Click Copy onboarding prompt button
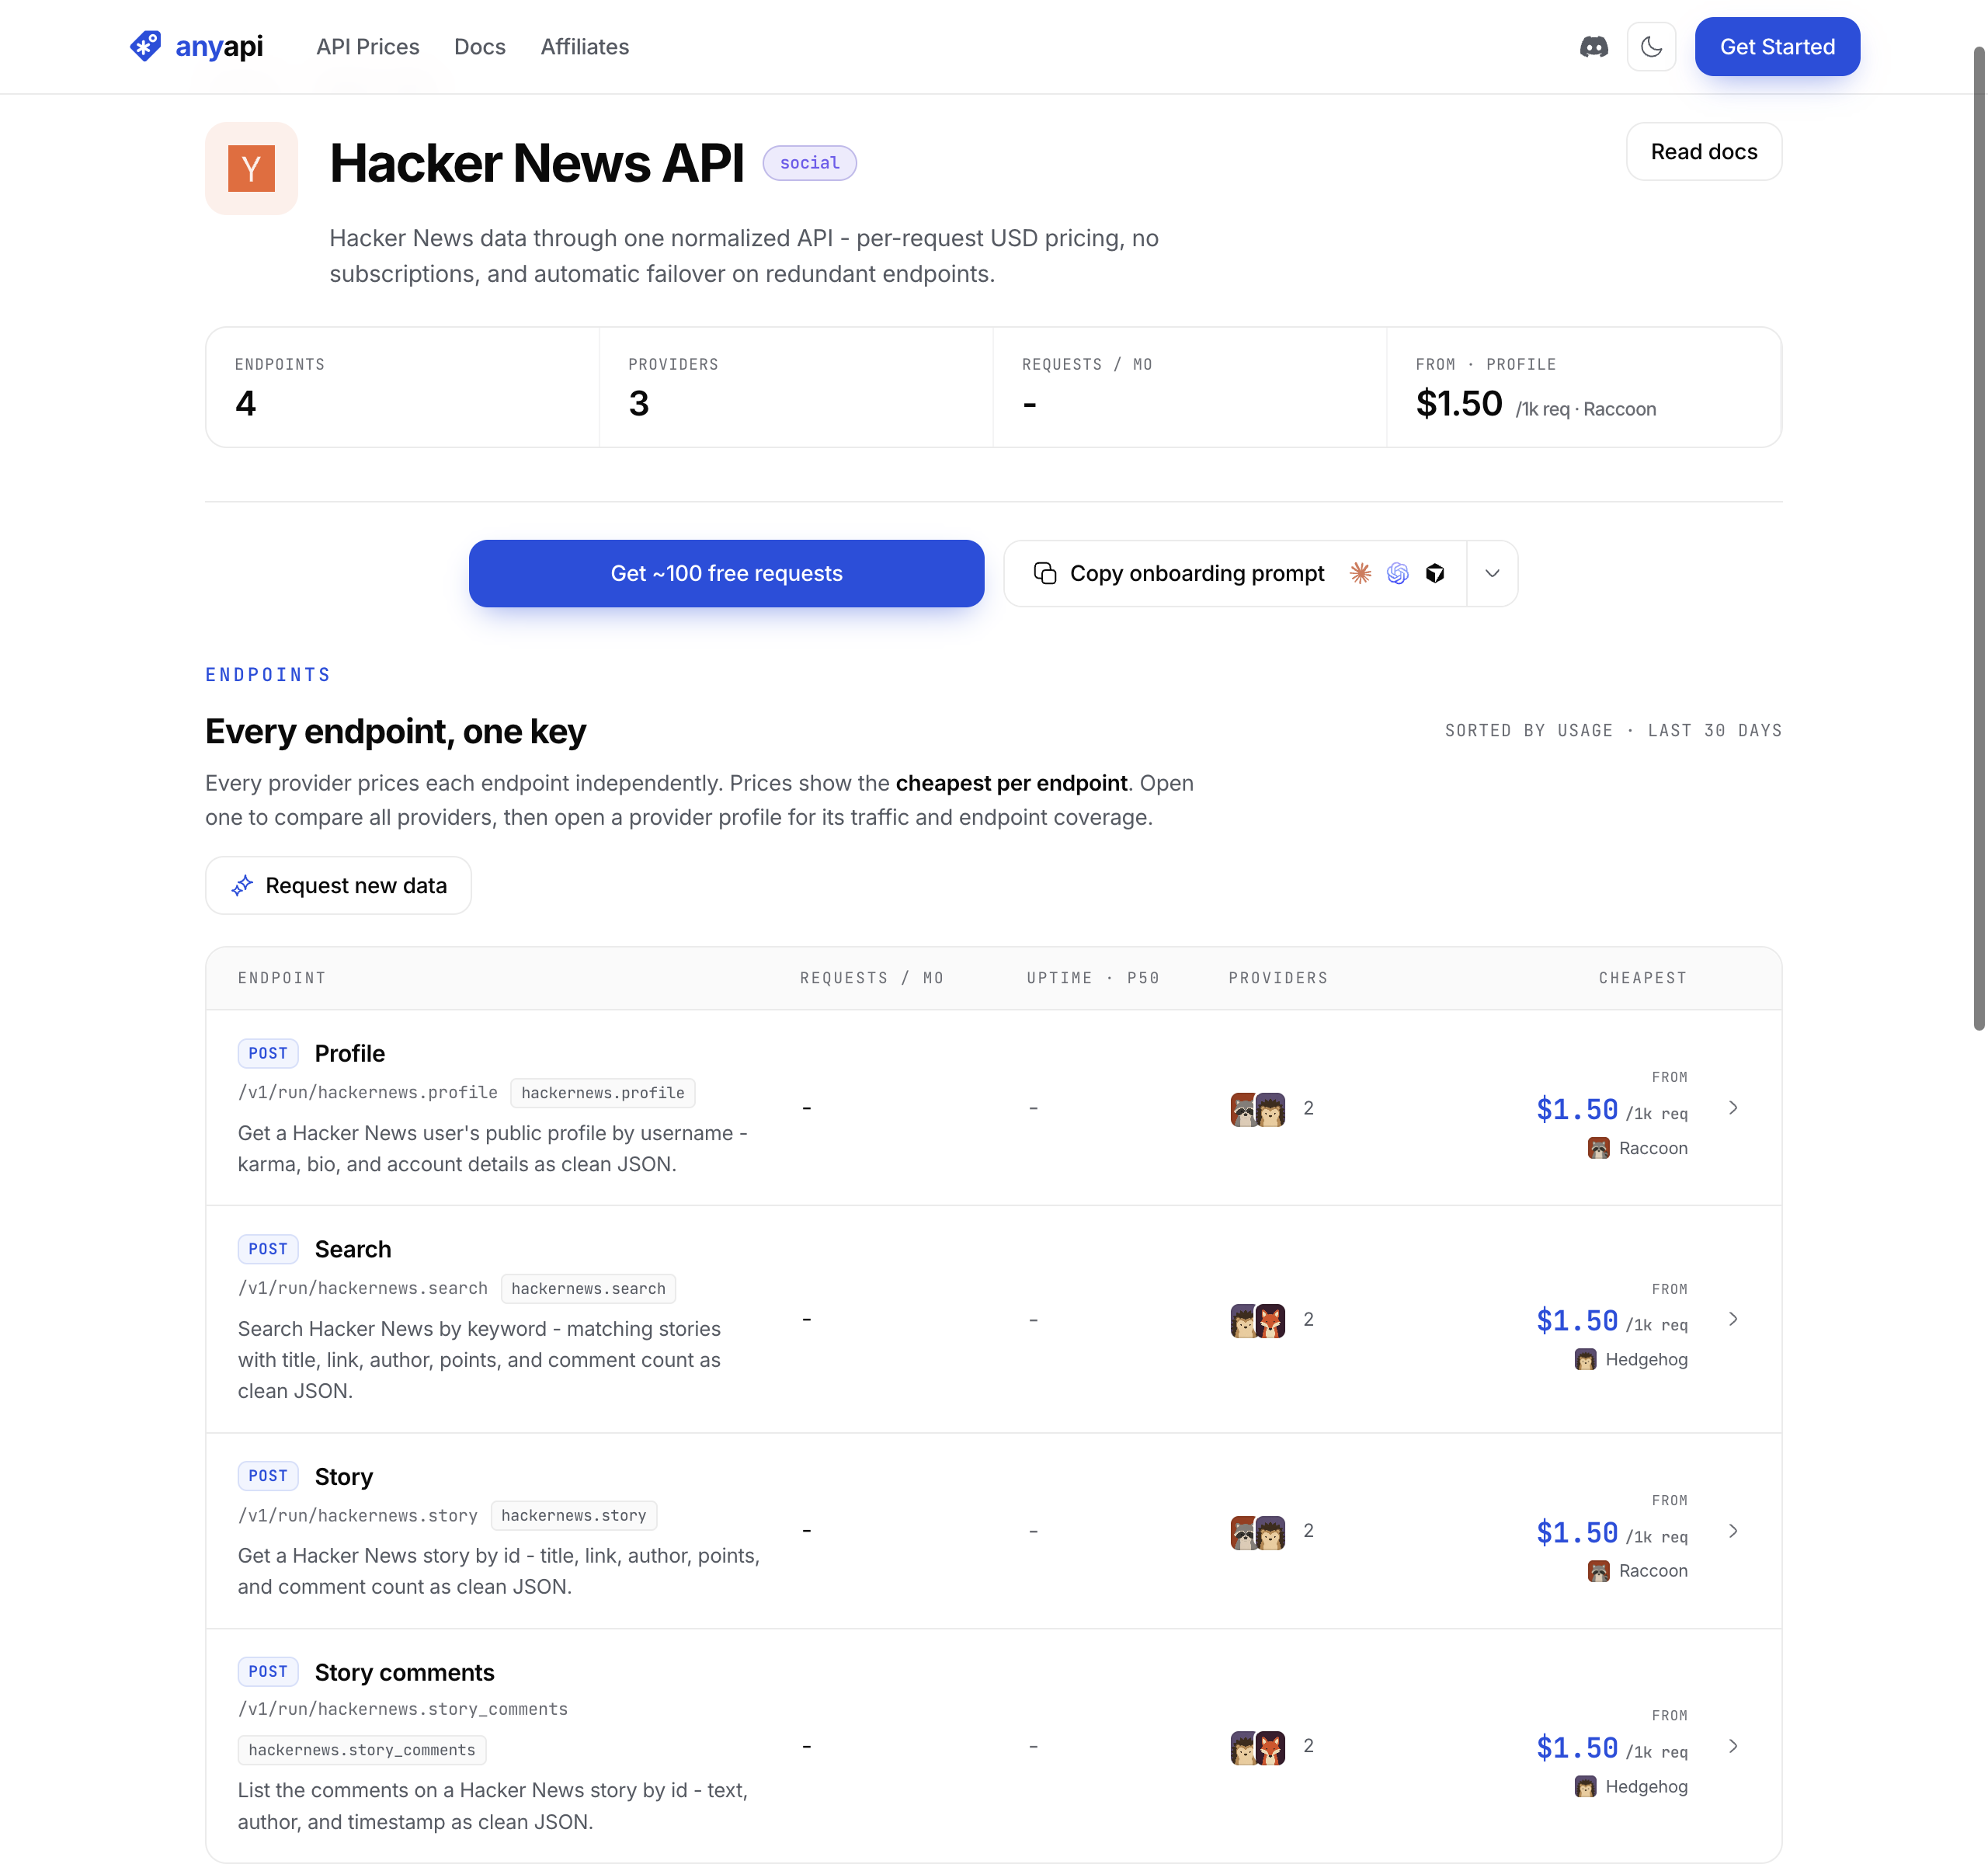This screenshot has height=1864, width=1988. point(1235,573)
